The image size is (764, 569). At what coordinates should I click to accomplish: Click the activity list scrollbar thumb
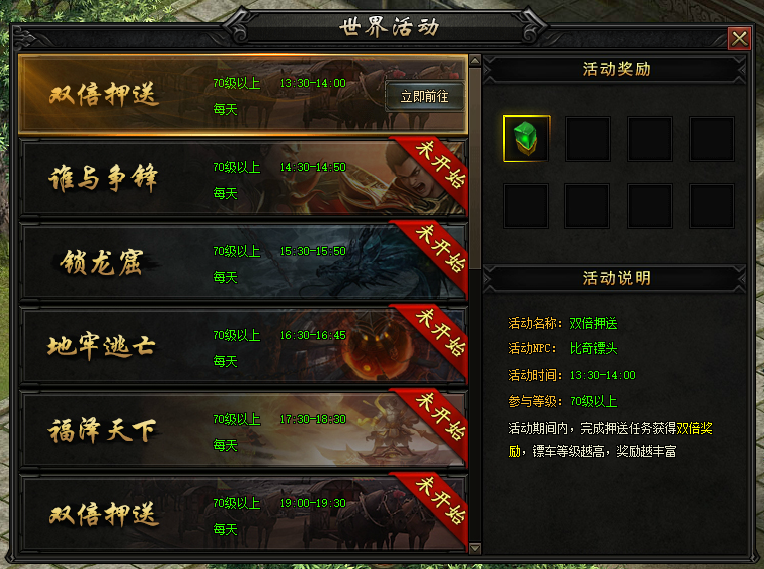pyautogui.click(x=475, y=168)
